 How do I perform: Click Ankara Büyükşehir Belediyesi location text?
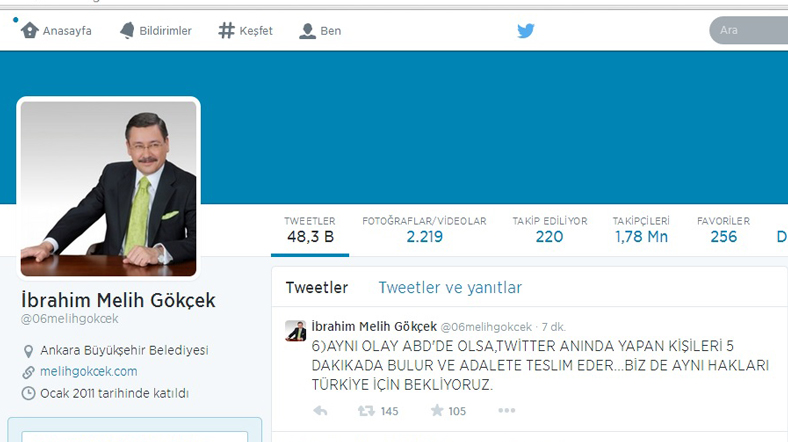[124, 350]
